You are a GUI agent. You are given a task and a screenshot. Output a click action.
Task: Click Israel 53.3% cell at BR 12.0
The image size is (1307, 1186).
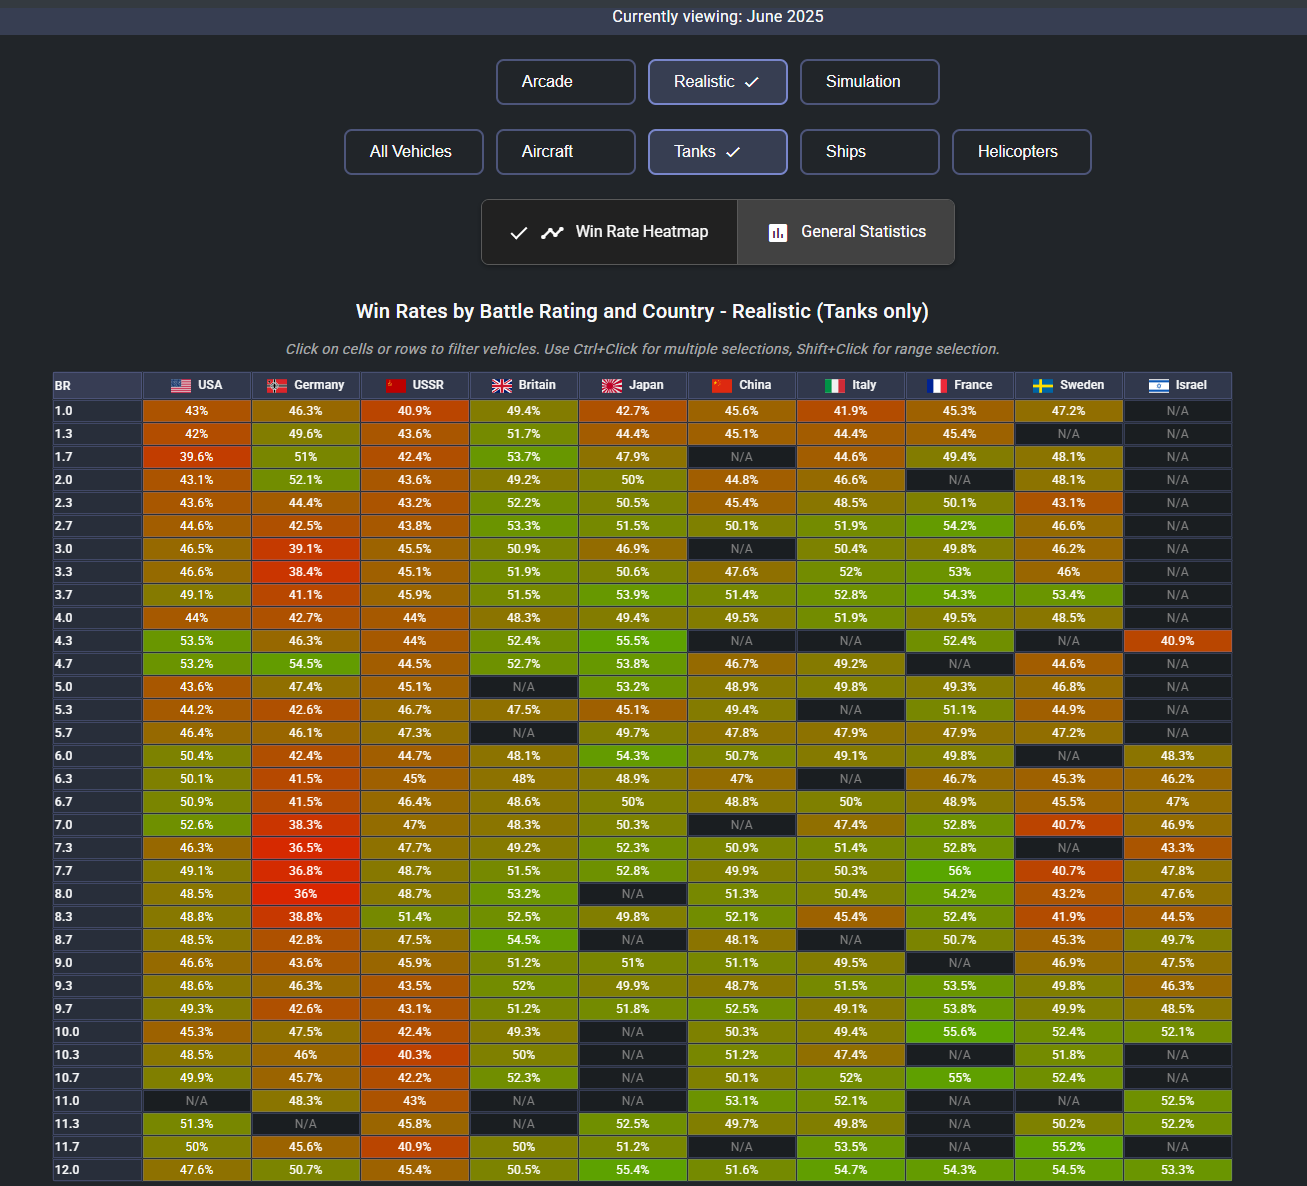(x=1177, y=1170)
